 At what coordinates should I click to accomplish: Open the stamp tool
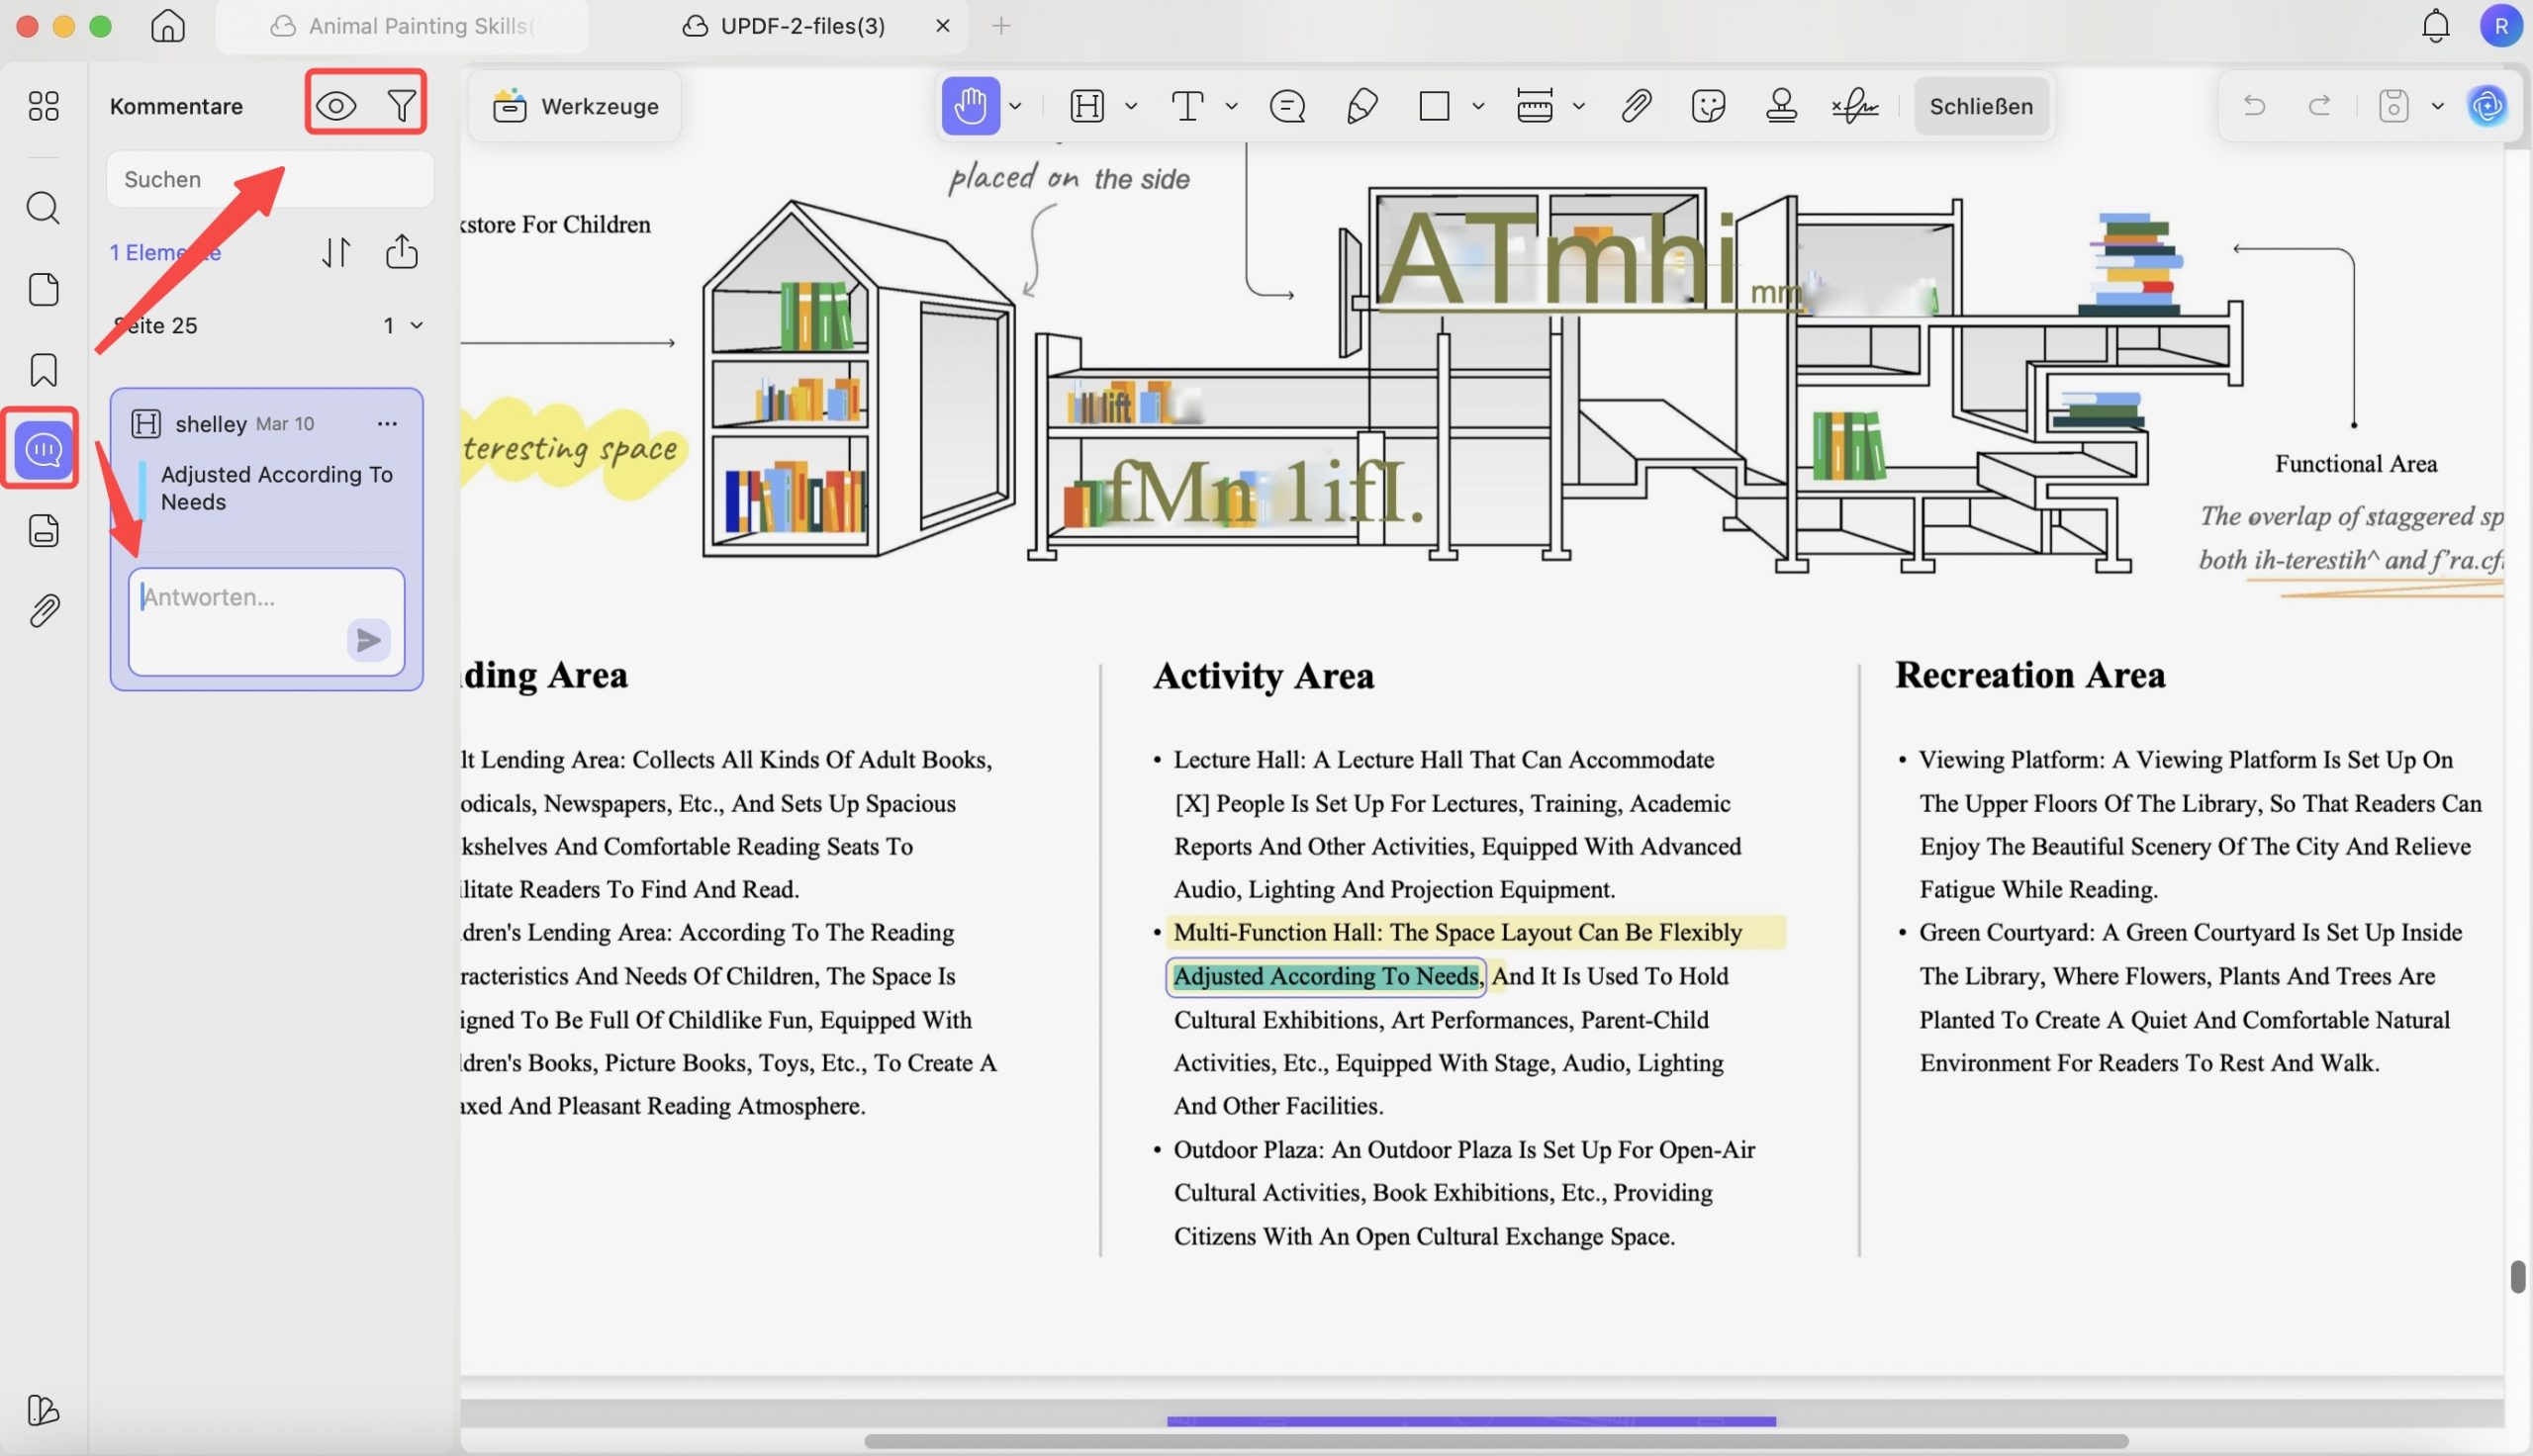click(x=1781, y=106)
